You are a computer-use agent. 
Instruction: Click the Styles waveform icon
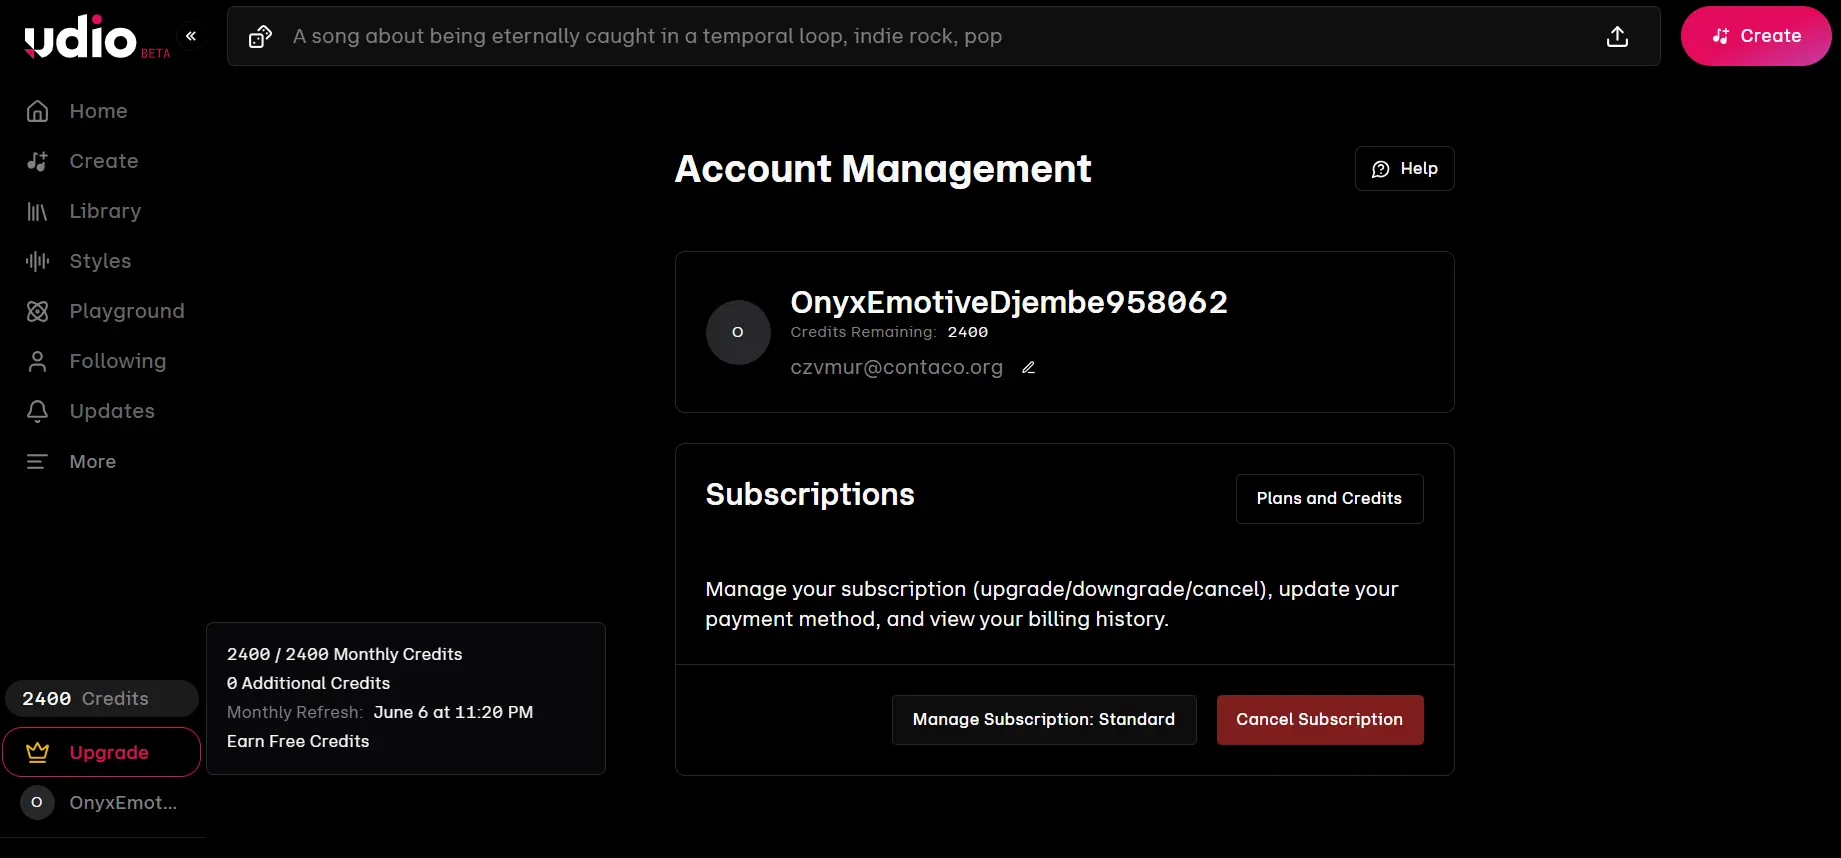pyautogui.click(x=37, y=261)
